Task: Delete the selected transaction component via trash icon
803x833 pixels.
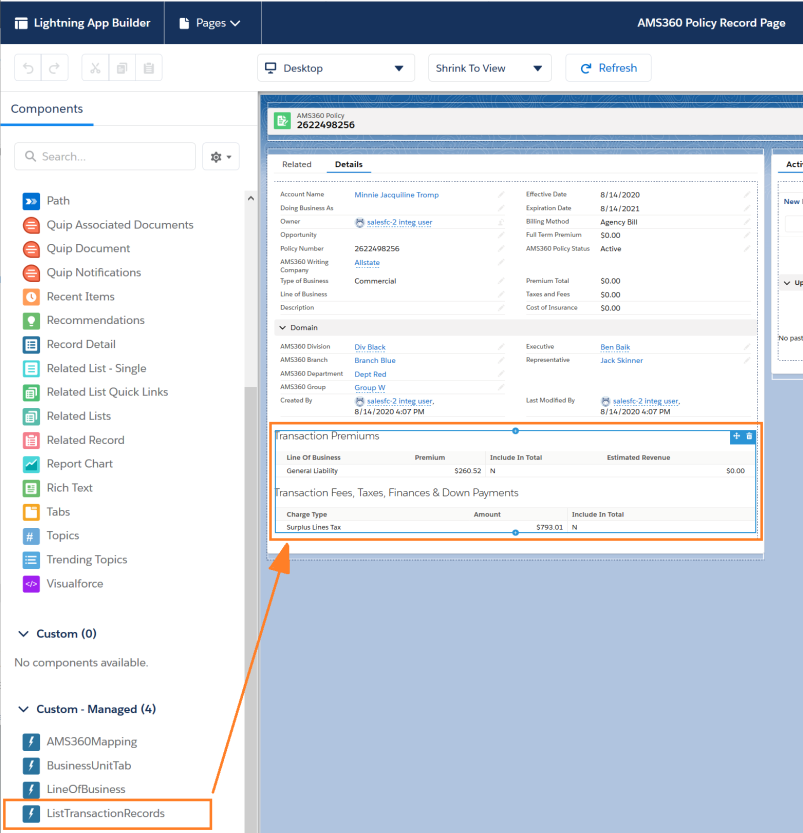Action: click(x=749, y=436)
